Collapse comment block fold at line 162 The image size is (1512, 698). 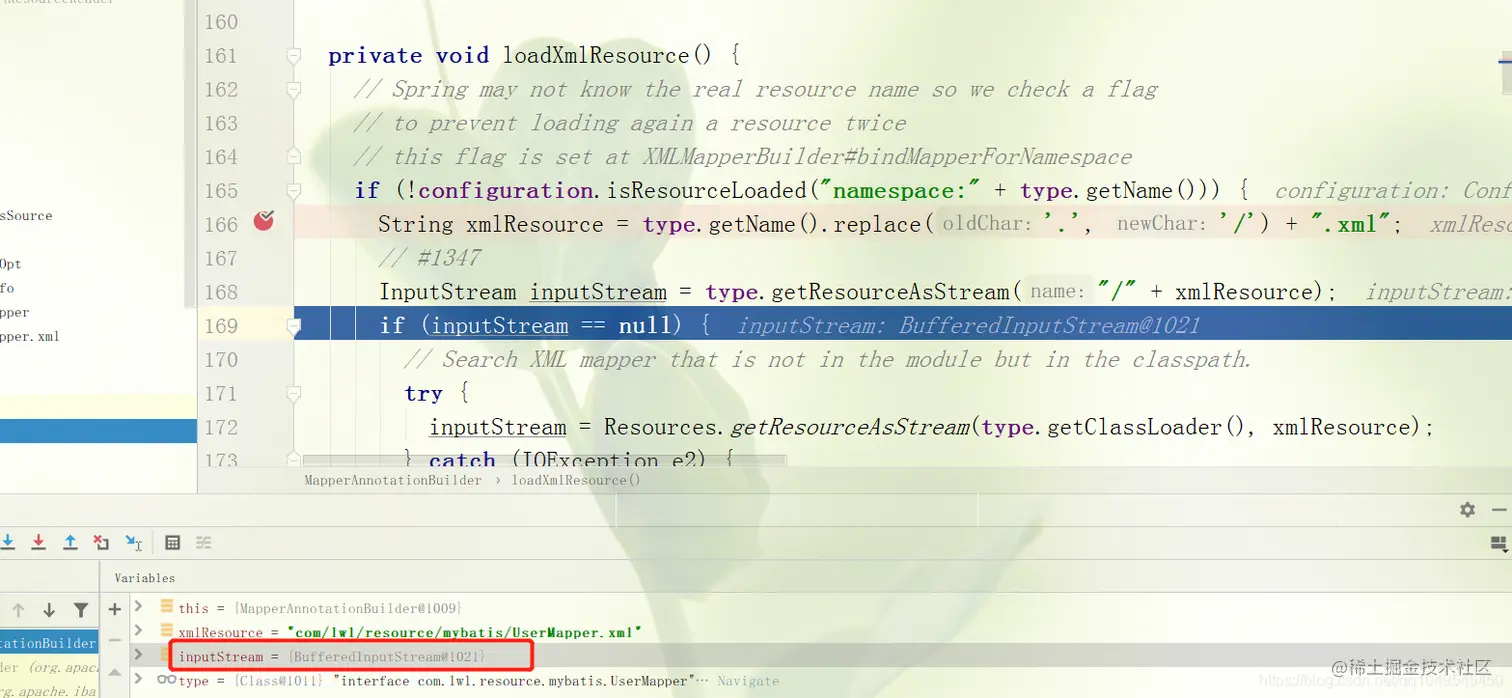(x=294, y=90)
